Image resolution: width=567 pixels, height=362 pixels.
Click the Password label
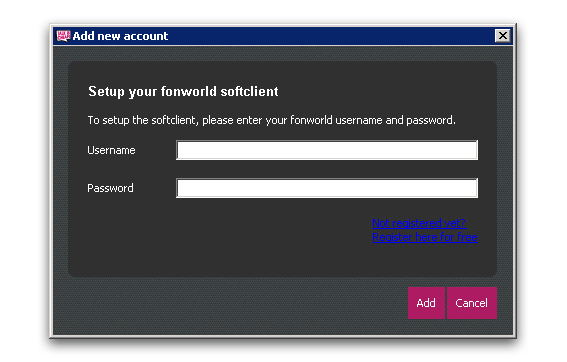(110, 188)
